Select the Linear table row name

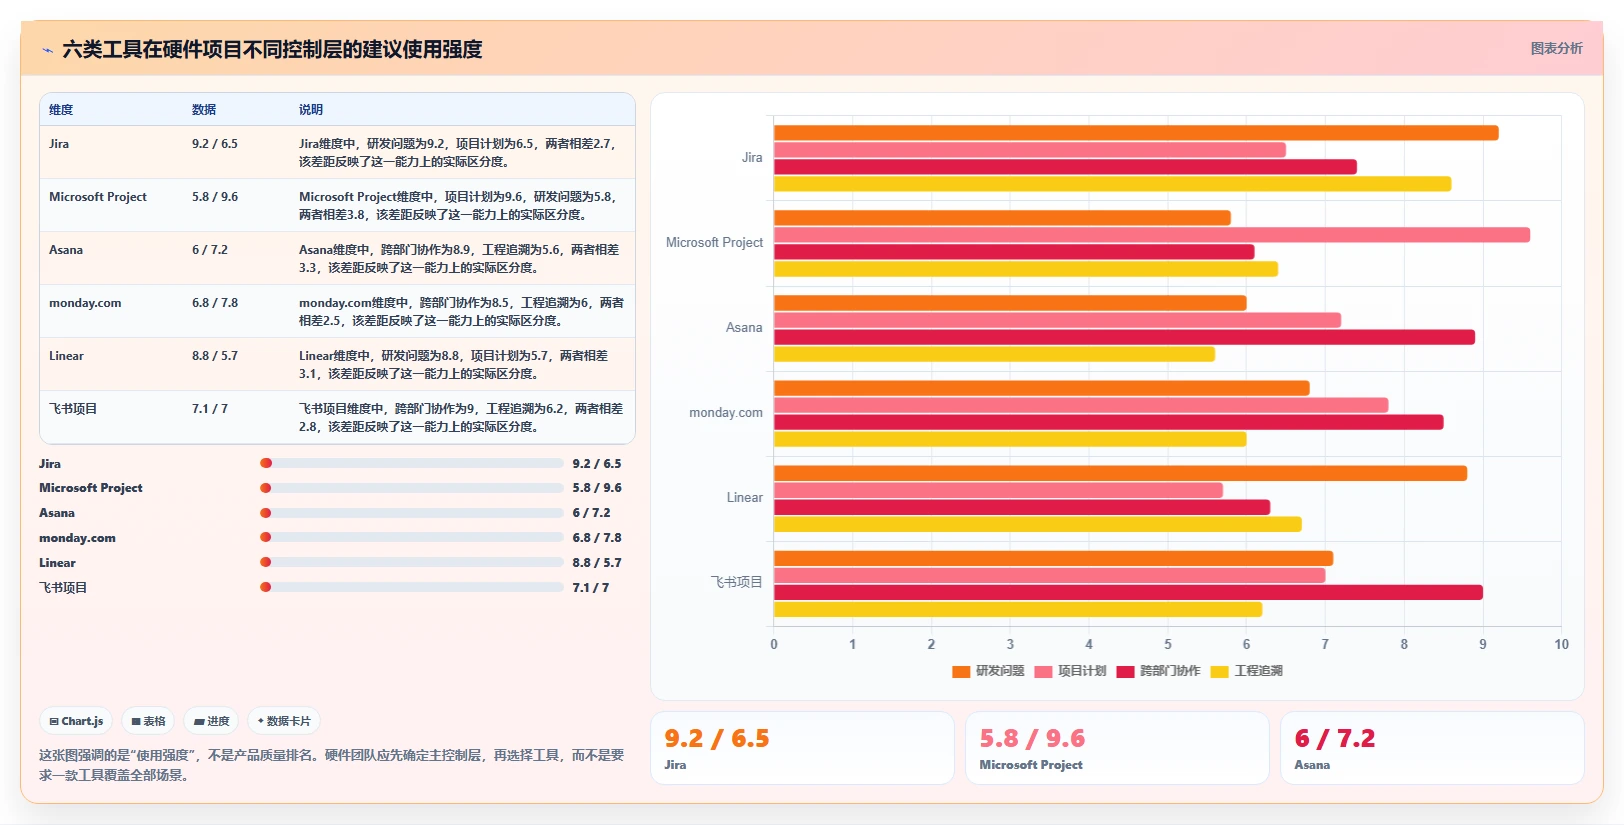pos(66,356)
